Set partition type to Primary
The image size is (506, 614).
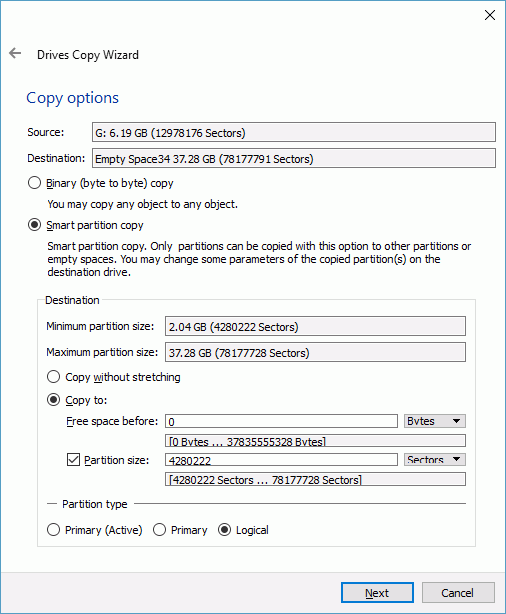pyautogui.click(x=159, y=530)
